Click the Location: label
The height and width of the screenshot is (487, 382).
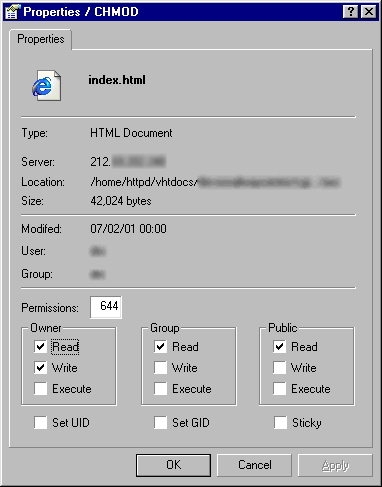point(43,182)
